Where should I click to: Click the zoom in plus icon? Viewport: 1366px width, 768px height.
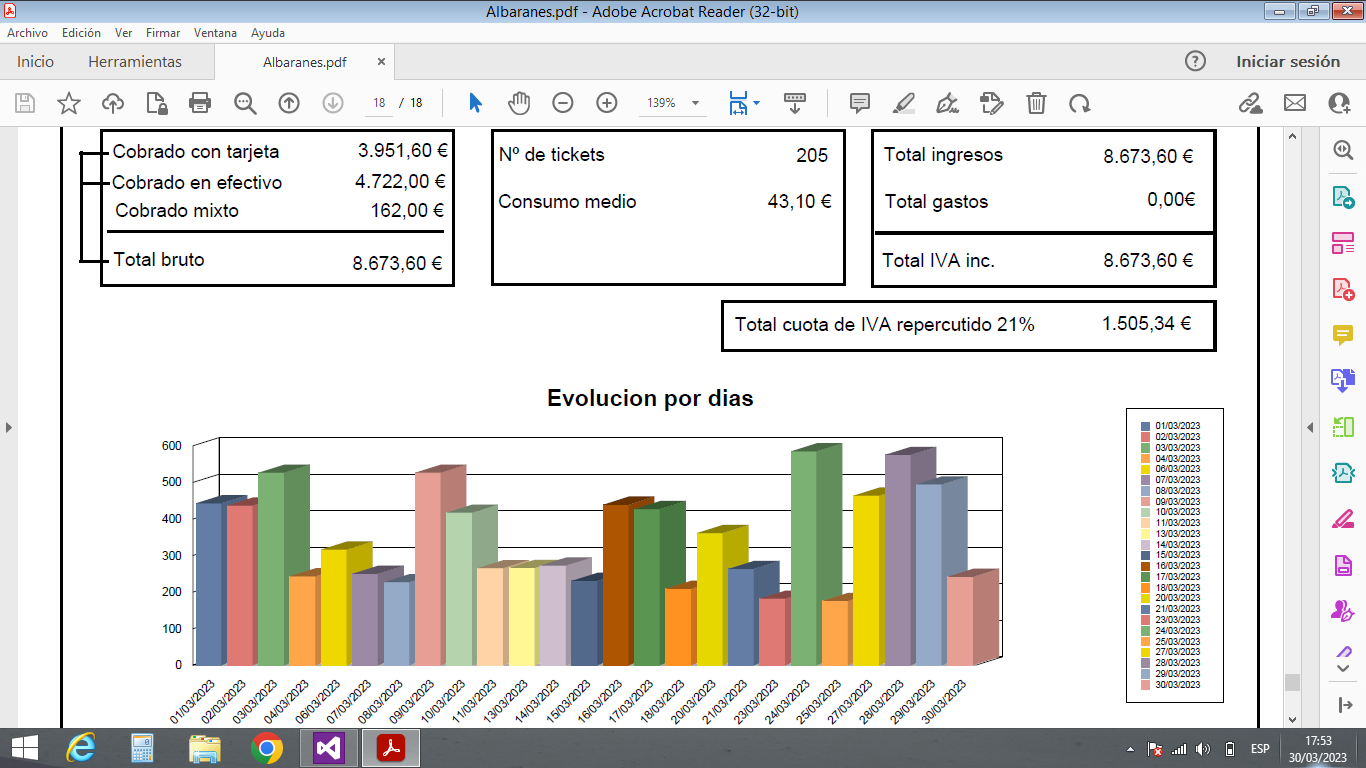(x=607, y=103)
